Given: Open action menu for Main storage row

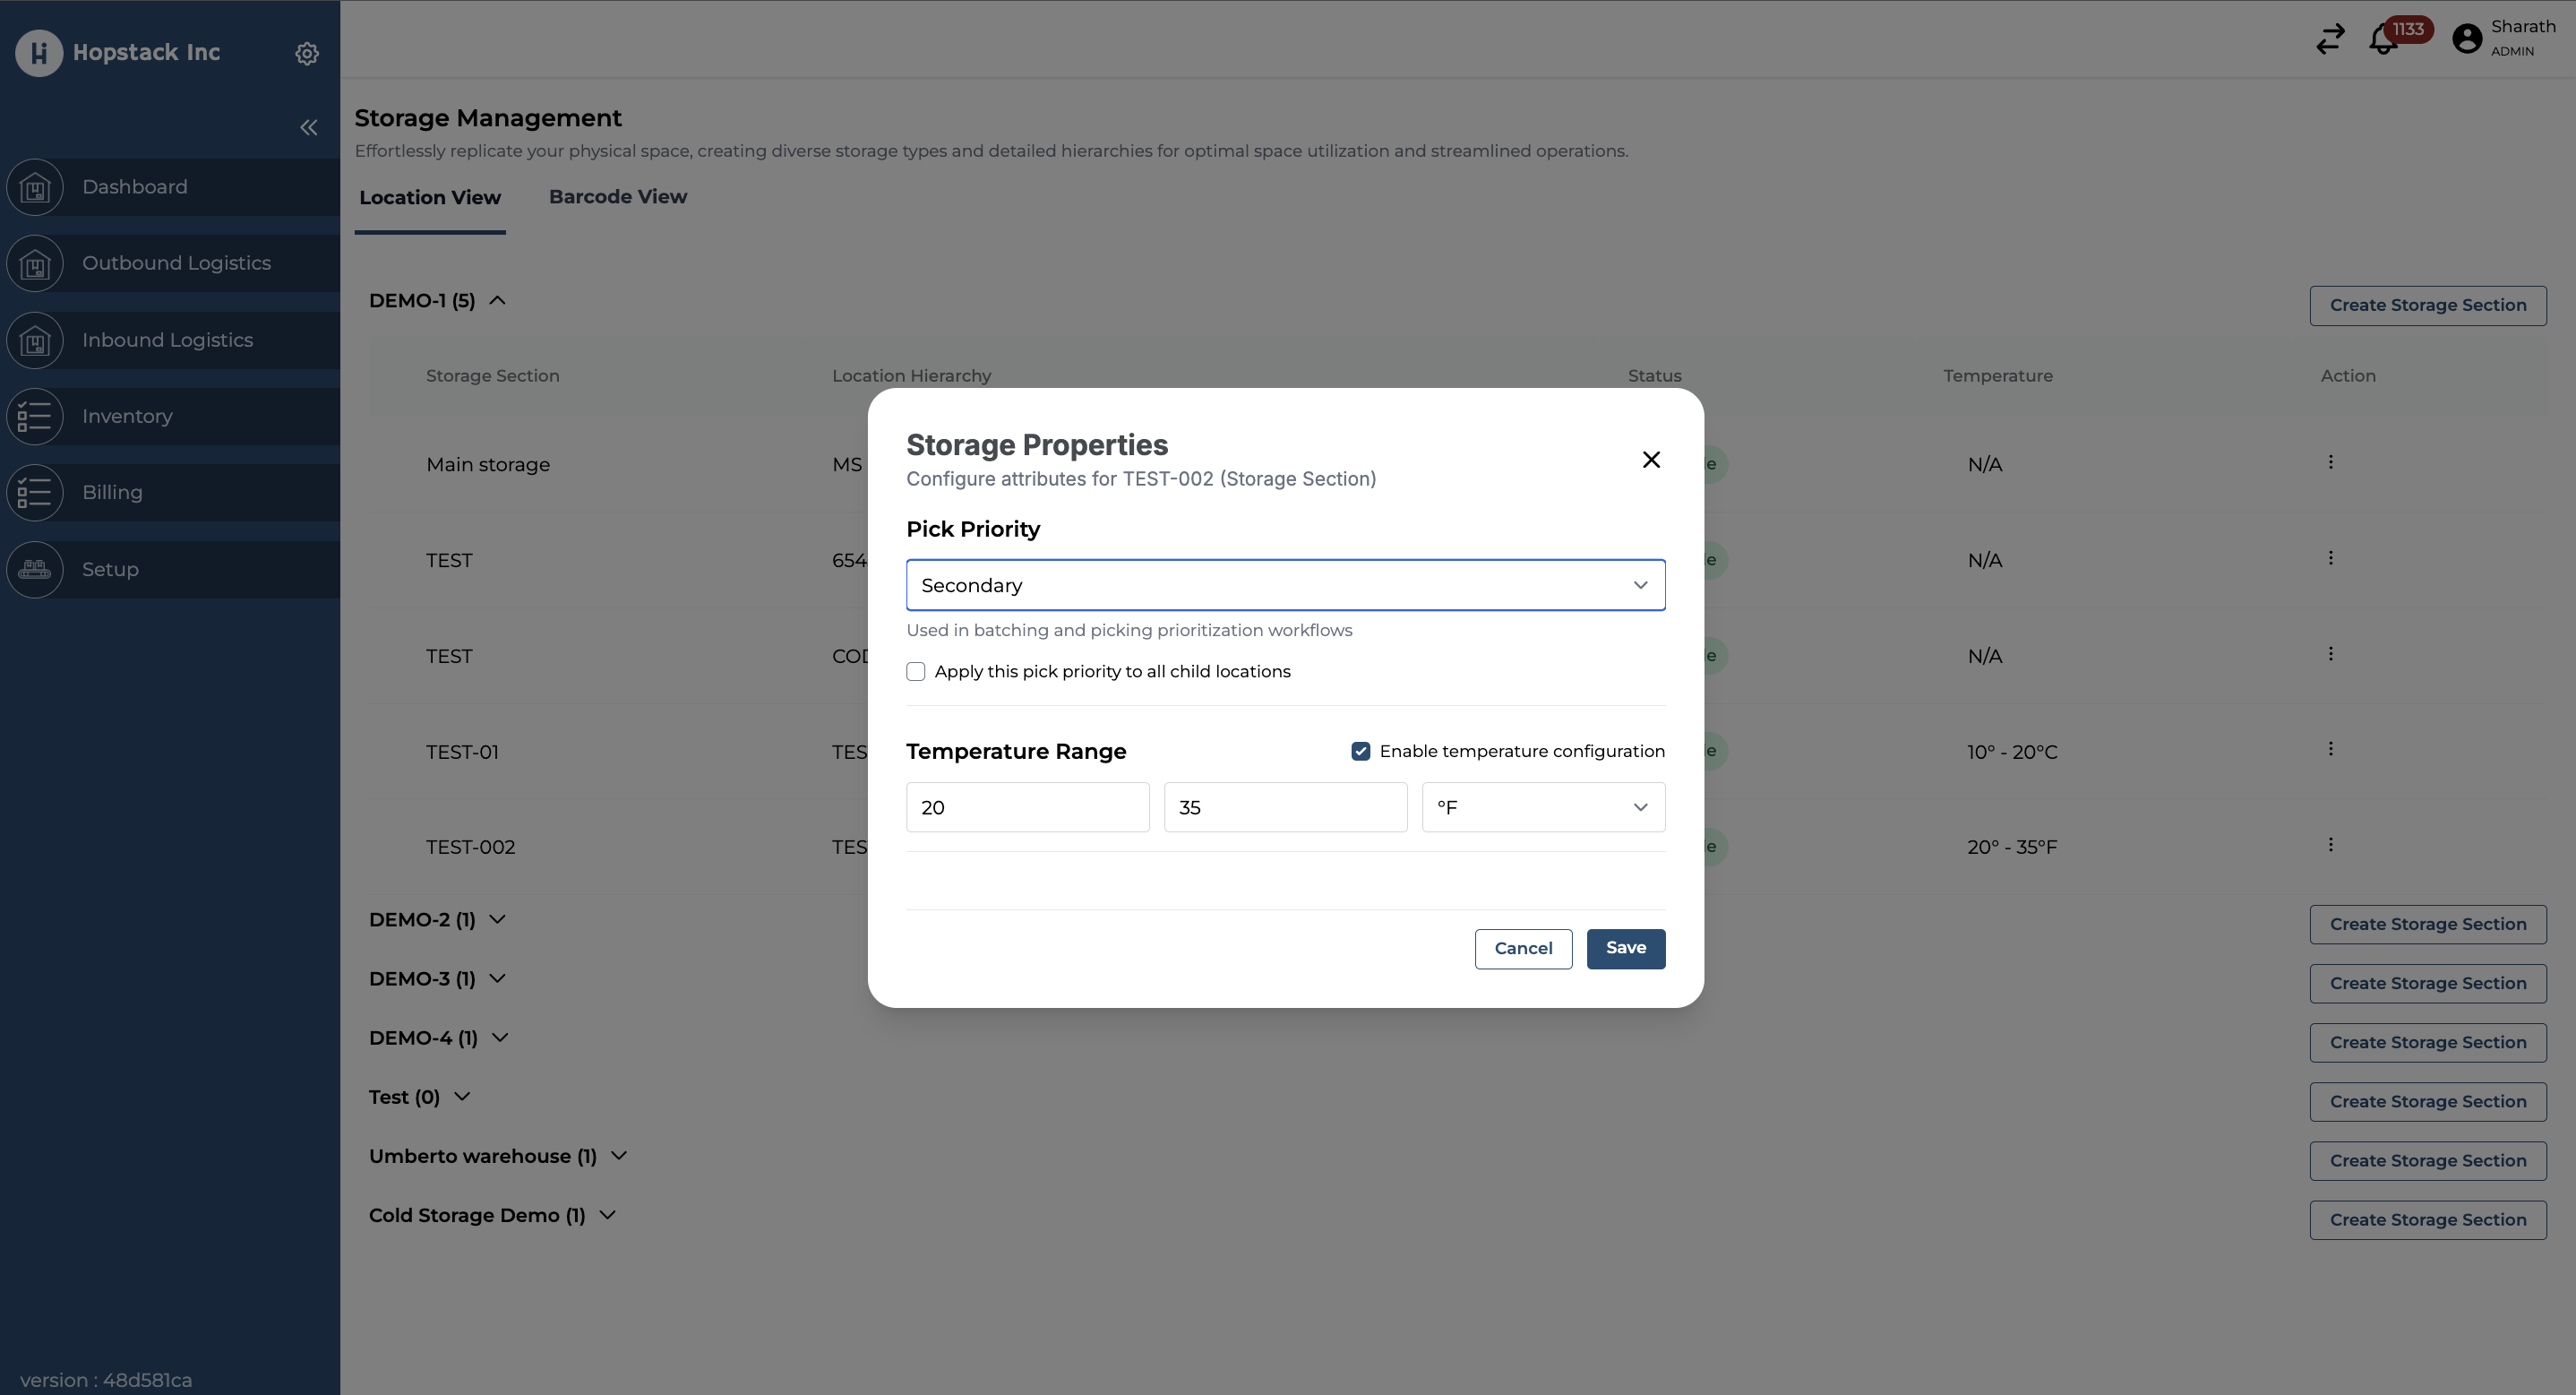Looking at the screenshot, I should click(2330, 462).
